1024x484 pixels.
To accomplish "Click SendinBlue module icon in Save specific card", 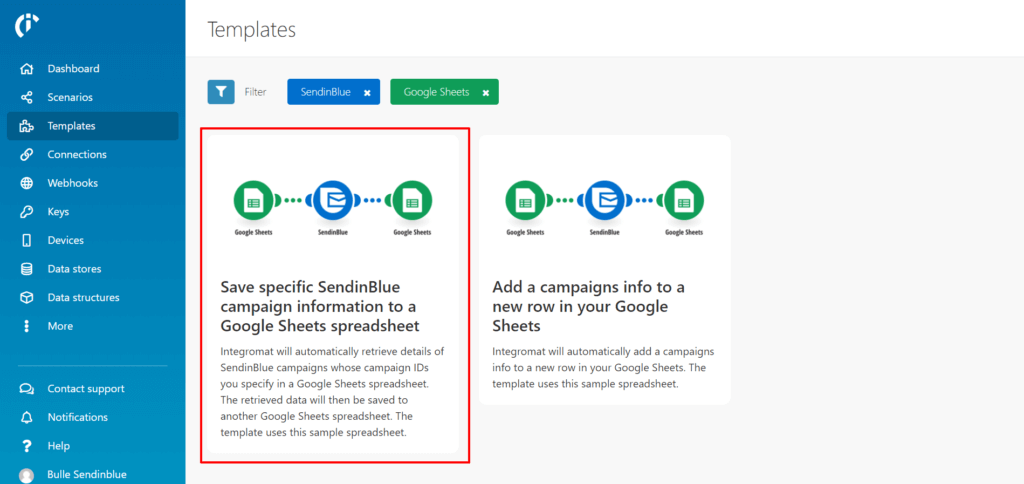I will pos(333,202).
